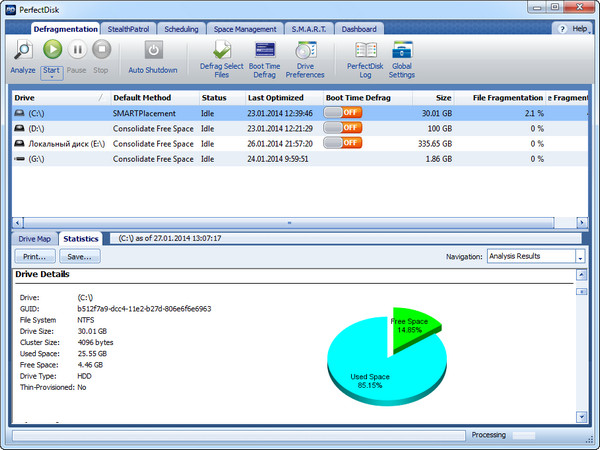The height and width of the screenshot is (450, 600).
Task: Switch to the Drive Map tab
Action: click(35, 239)
